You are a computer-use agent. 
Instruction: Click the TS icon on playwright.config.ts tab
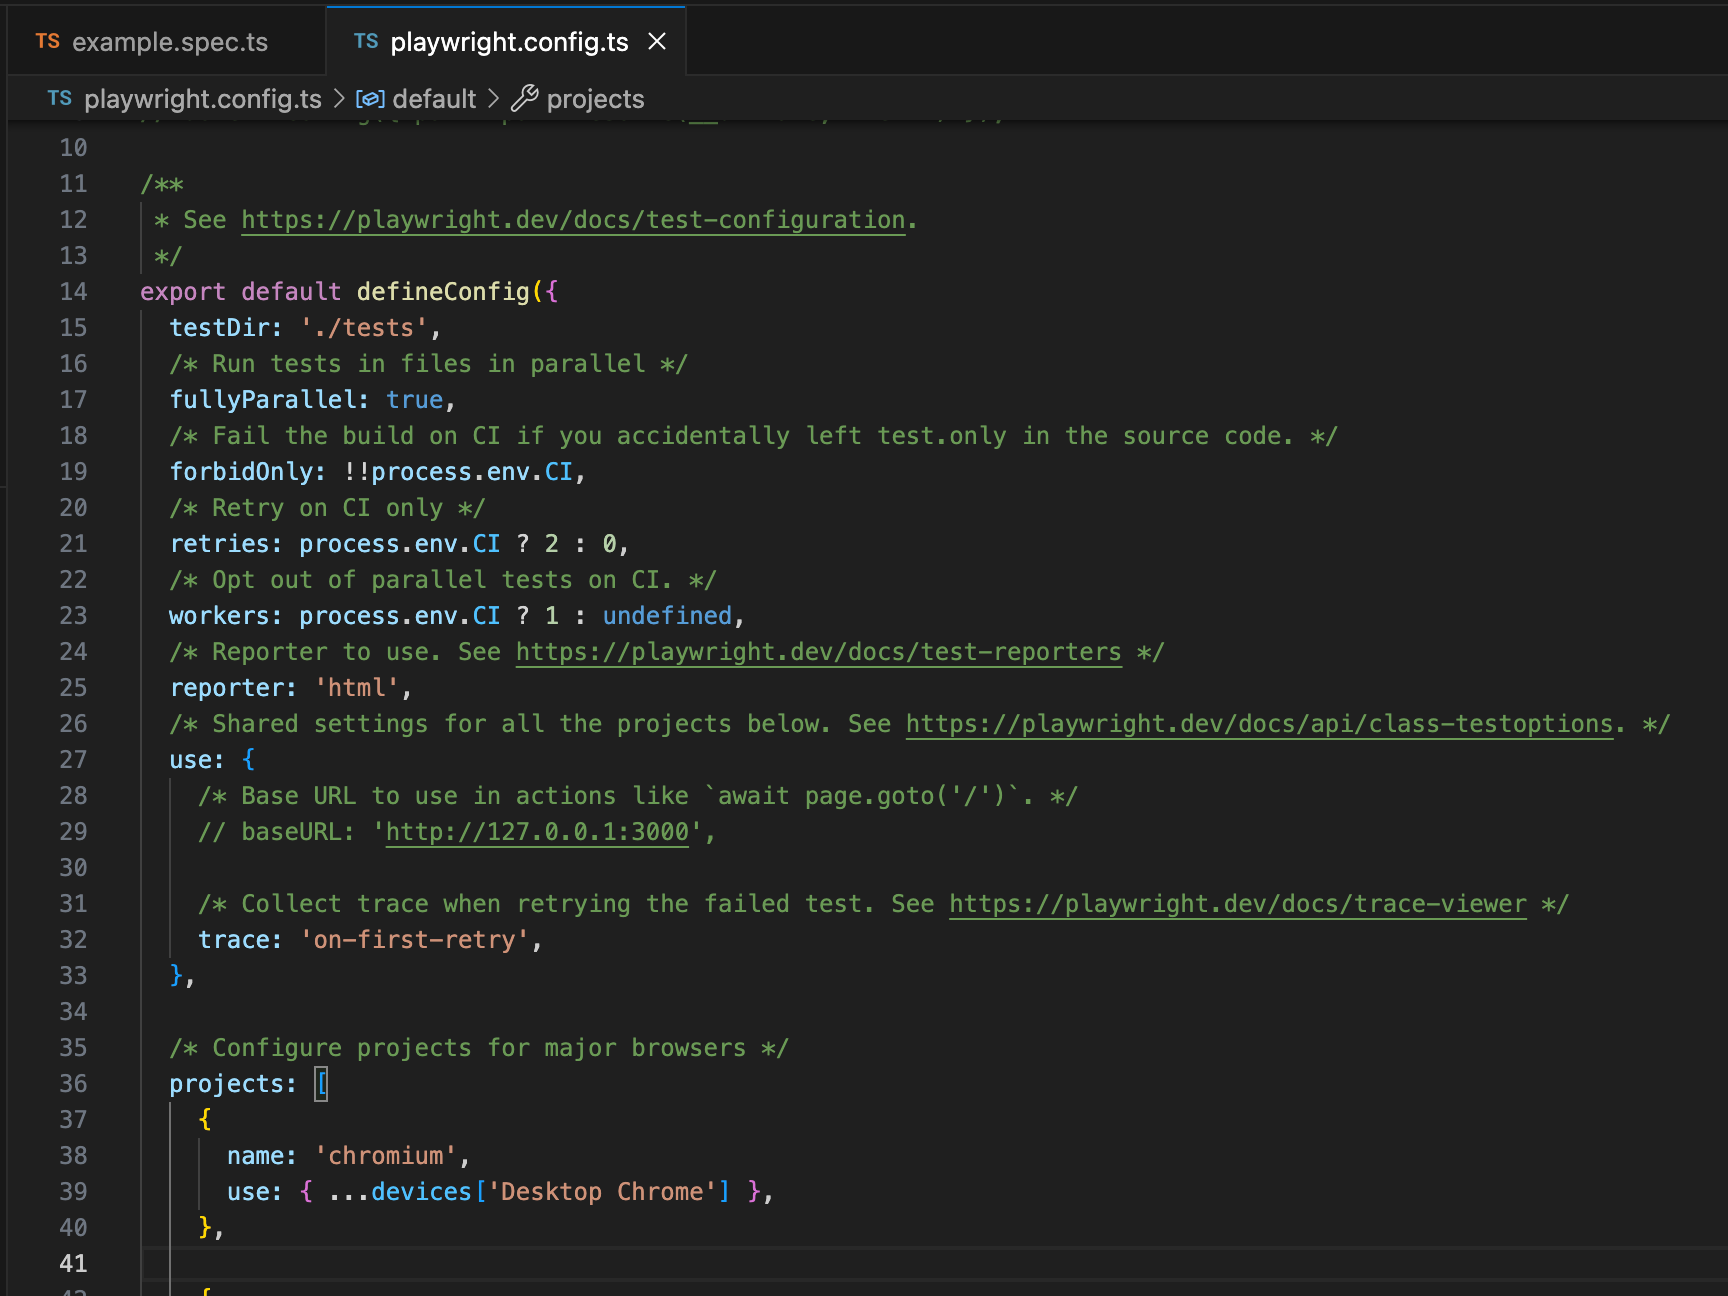[x=366, y=41]
